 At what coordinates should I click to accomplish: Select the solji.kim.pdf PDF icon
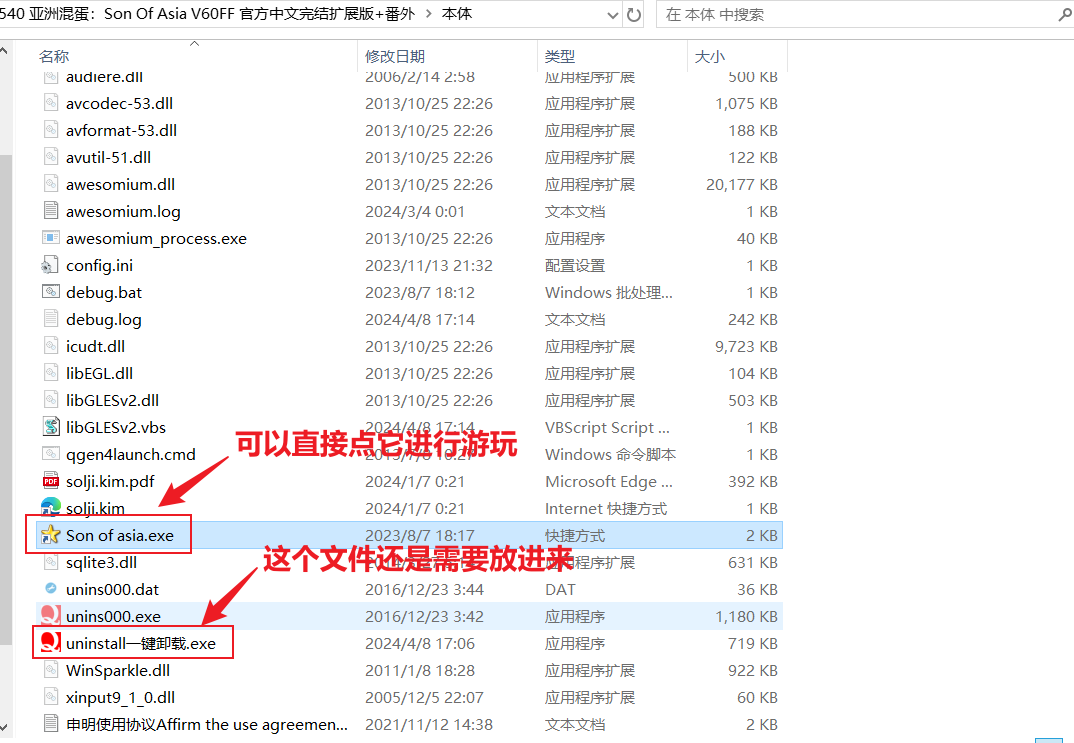51,481
